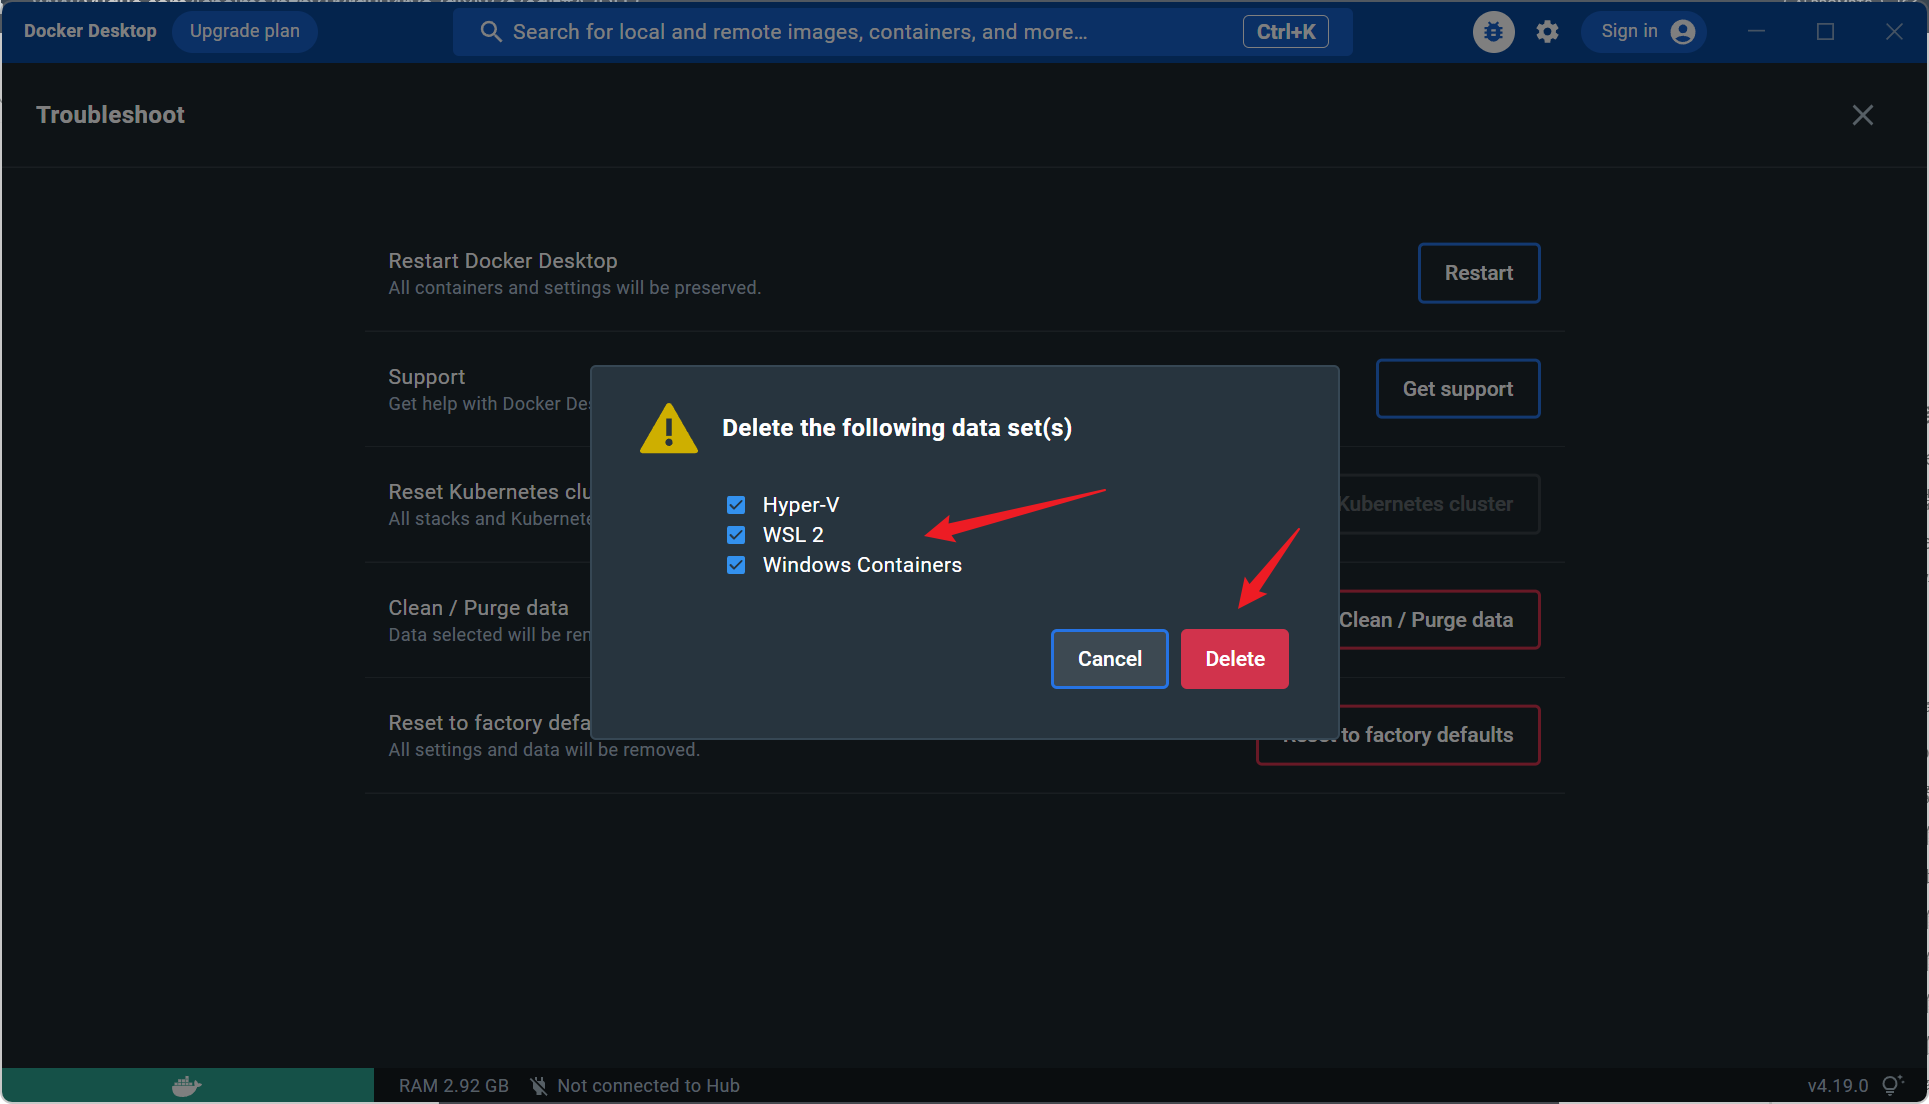
Task: Click the Ctrl+K shortcut badge
Action: (x=1285, y=32)
